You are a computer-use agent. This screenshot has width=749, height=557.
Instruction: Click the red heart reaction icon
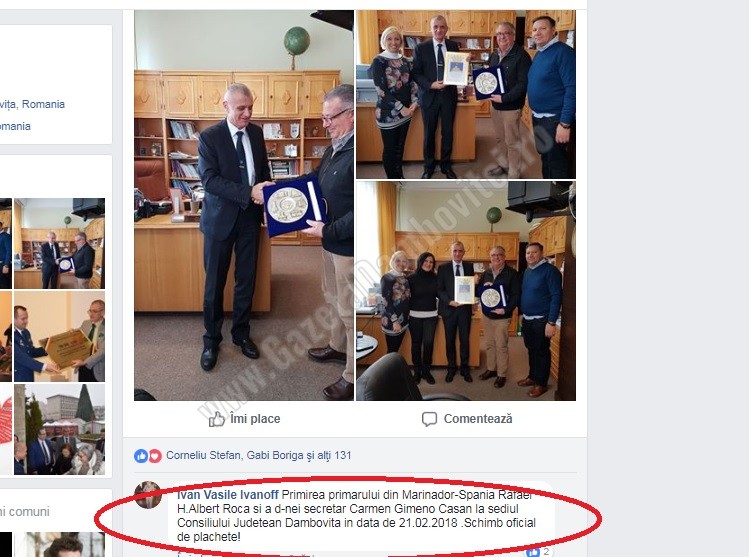[154, 456]
